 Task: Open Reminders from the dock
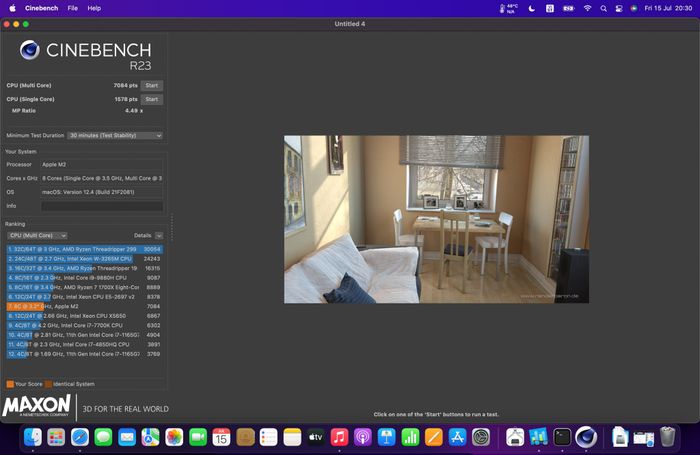coord(268,437)
